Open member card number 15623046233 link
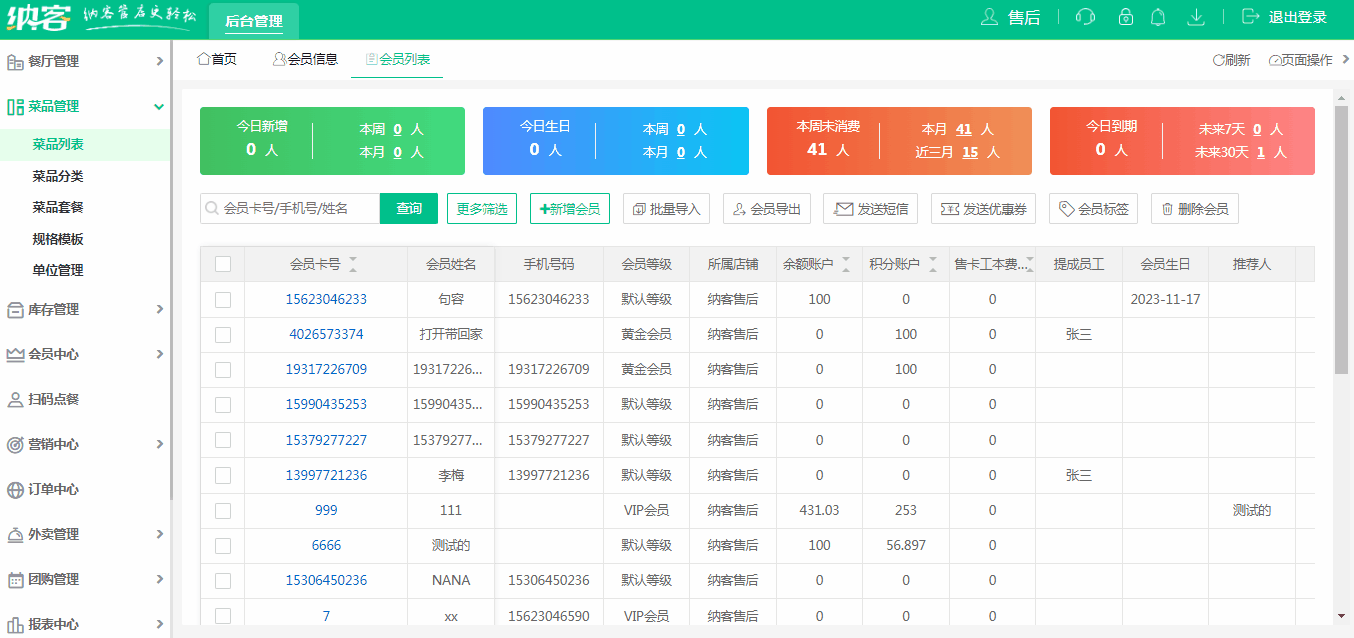Image resolution: width=1354 pixels, height=638 pixels. click(325, 299)
